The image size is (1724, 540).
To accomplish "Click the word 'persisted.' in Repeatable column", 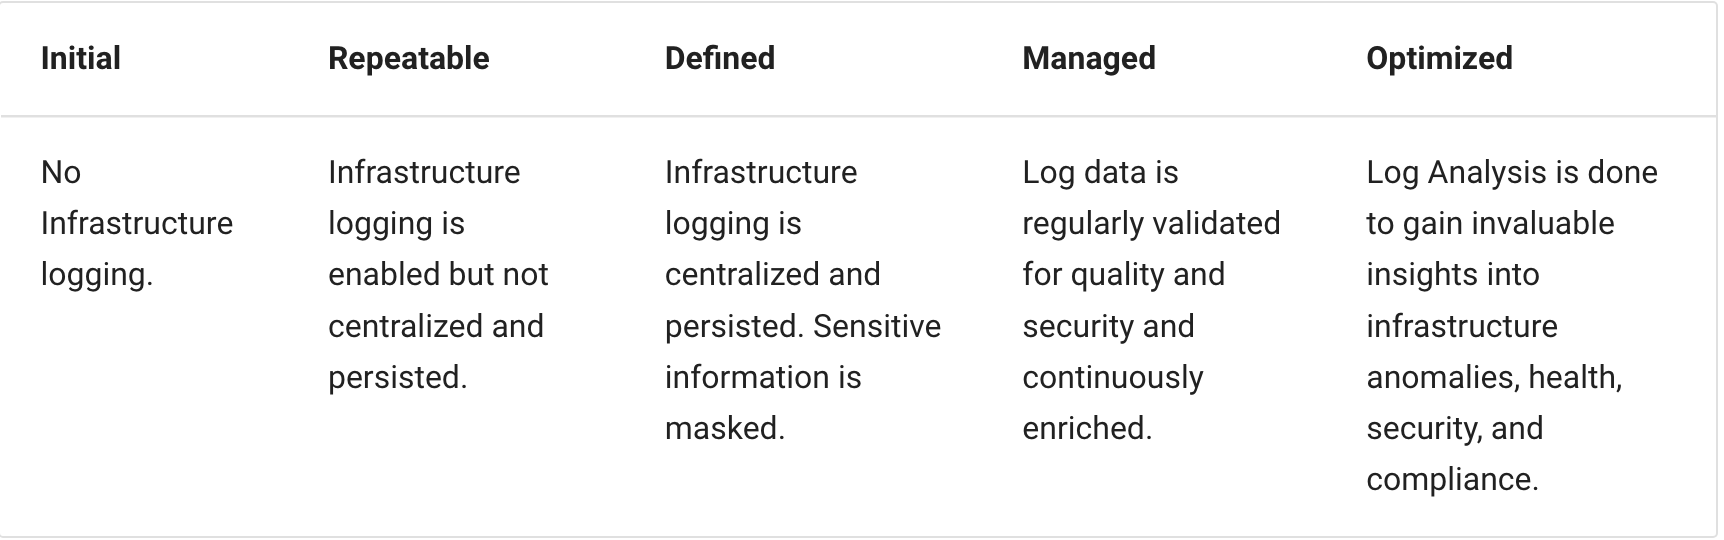I will point(397,378).
